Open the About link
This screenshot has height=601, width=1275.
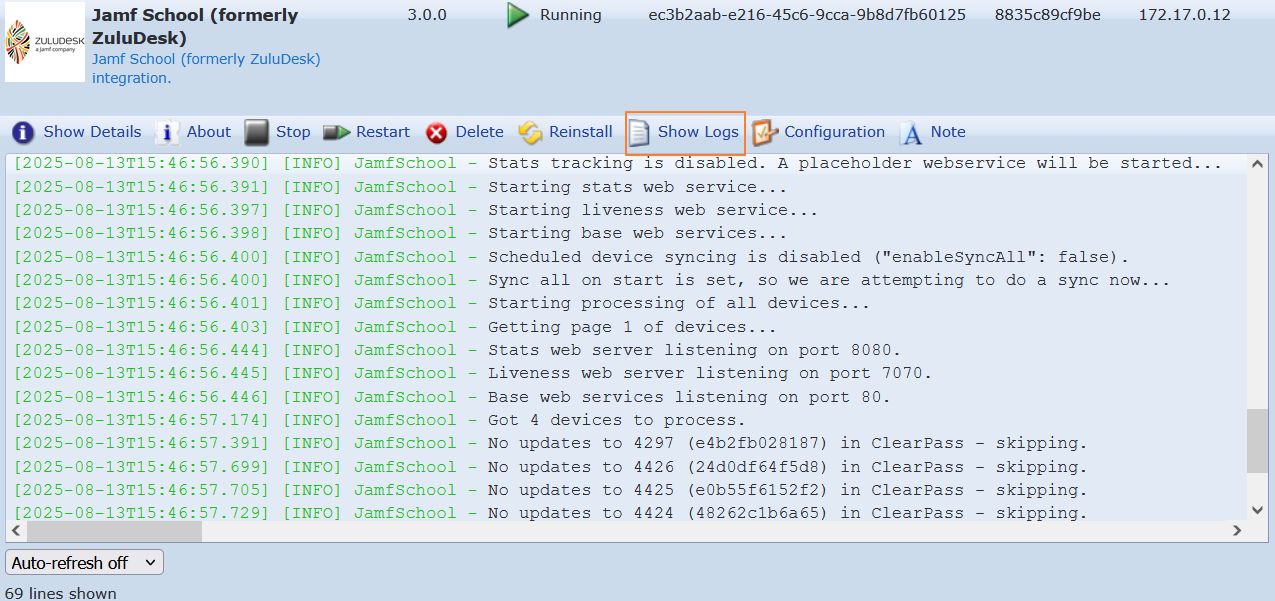pyautogui.click(x=209, y=132)
